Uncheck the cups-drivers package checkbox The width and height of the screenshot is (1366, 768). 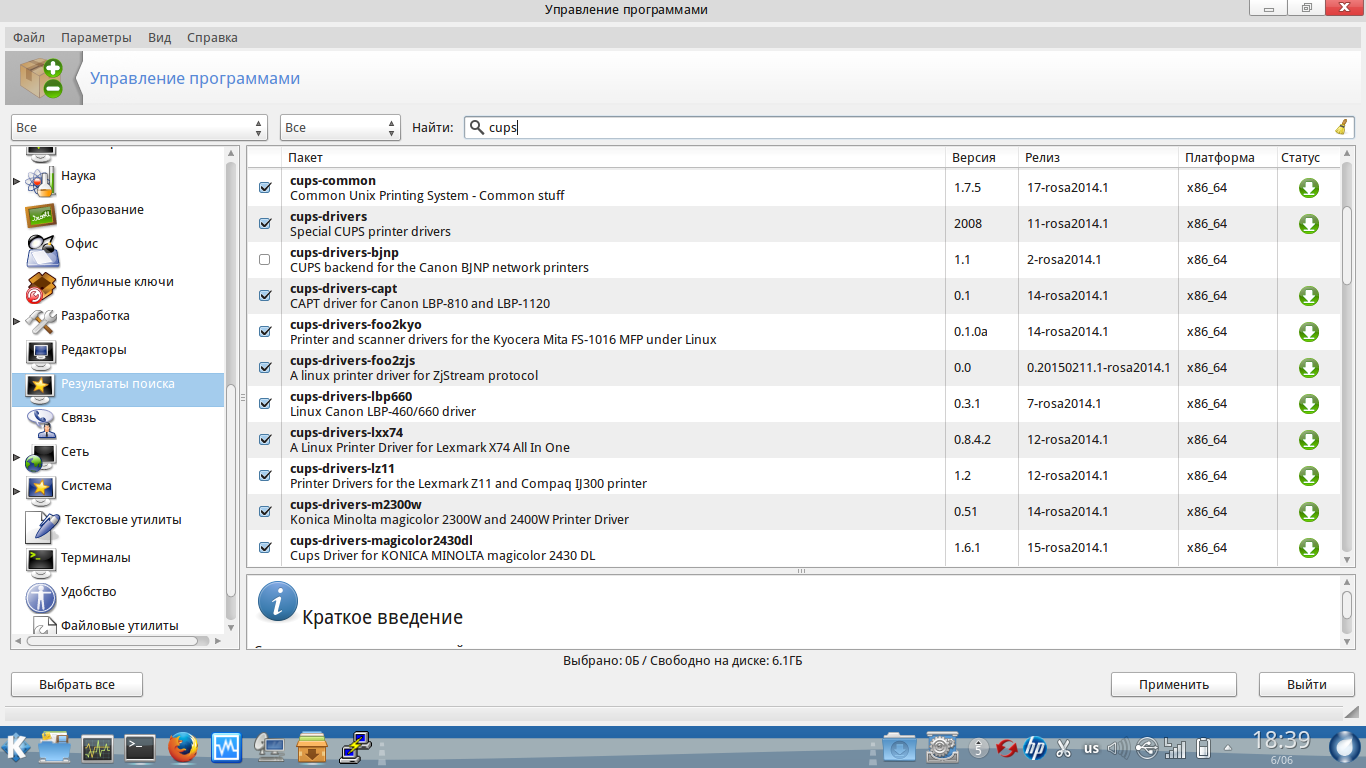tap(265, 224)
